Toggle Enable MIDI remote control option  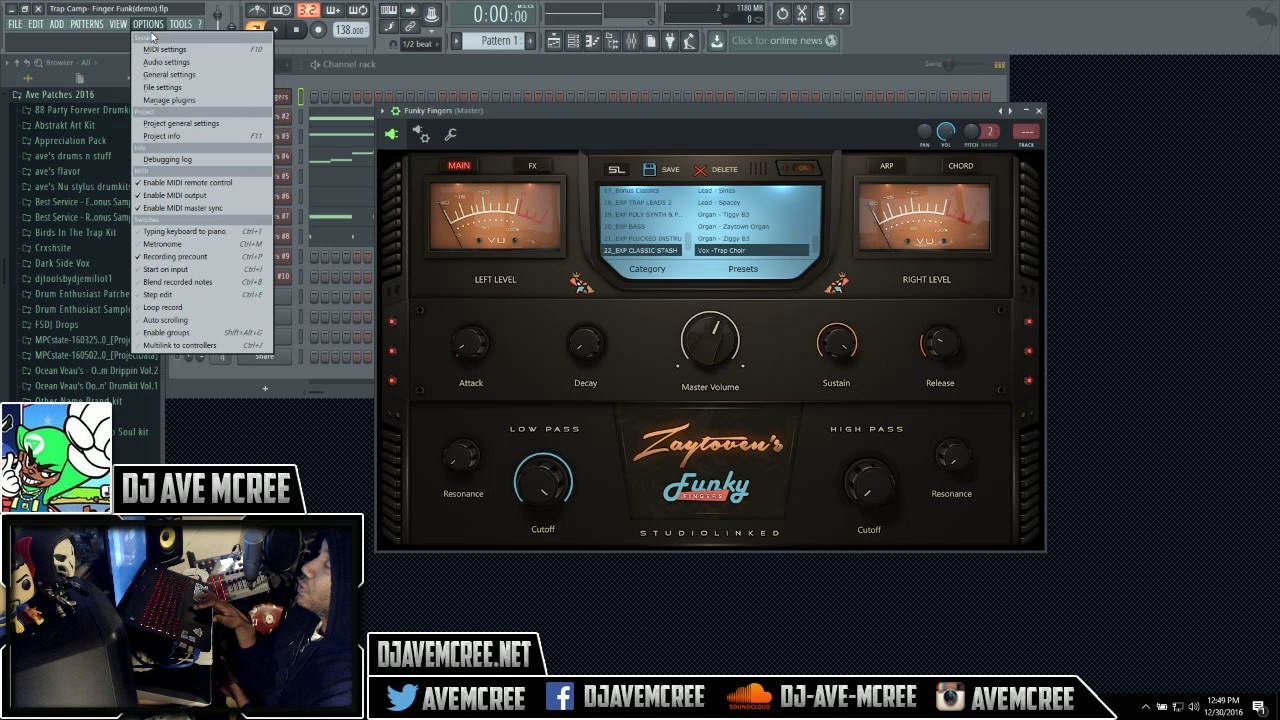click(187, 183)
